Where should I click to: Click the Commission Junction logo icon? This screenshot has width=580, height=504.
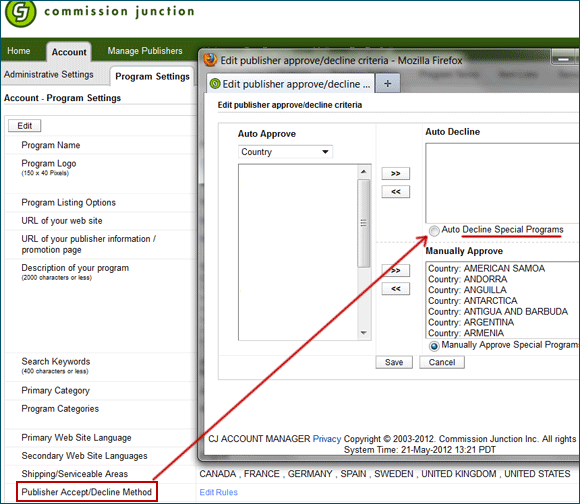[20, 13]
